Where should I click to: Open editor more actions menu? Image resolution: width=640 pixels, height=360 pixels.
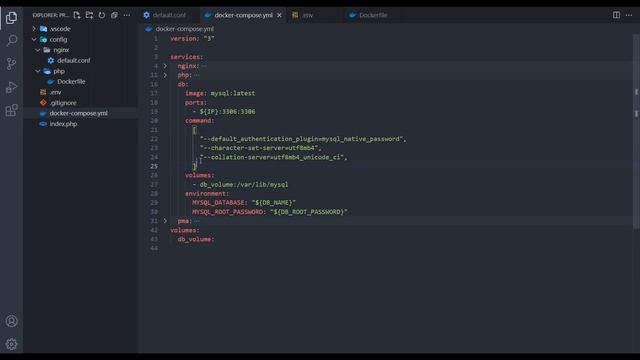click(629, 15)
